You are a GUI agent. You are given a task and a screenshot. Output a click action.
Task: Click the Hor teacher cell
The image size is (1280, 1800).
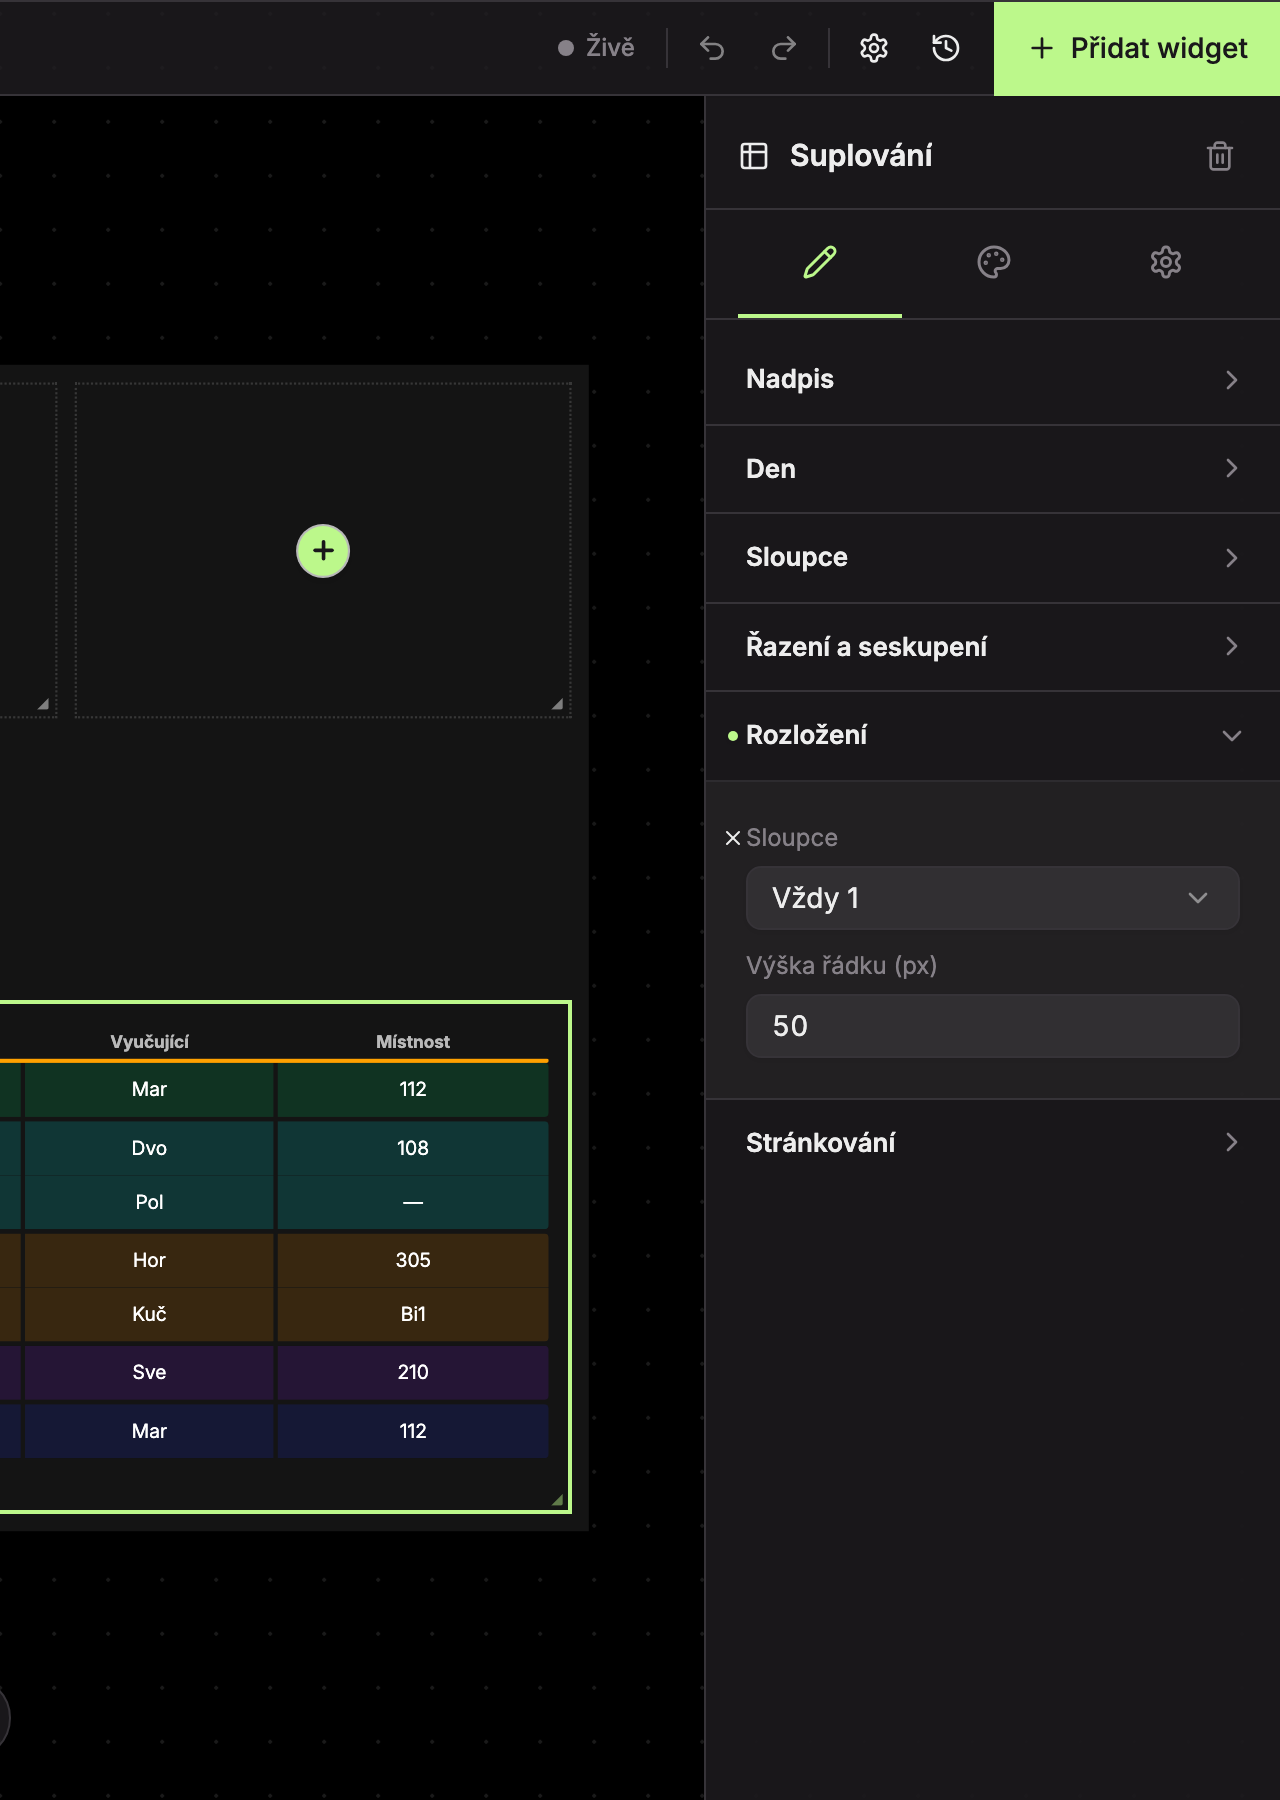pyautogui.click(x=149, y=1260)
